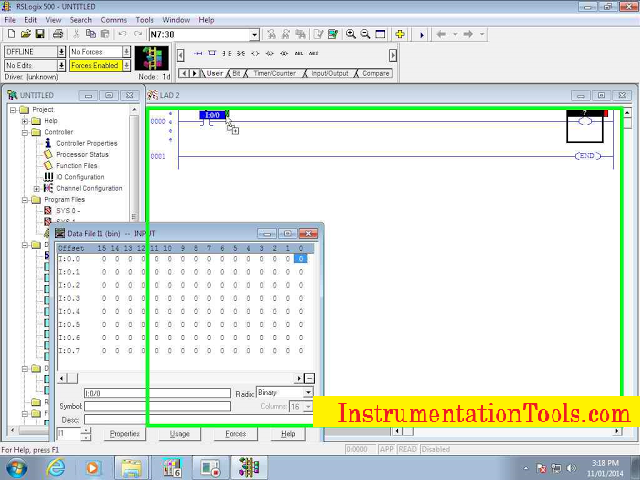
Task: Collapse the Project tree node
Action: pyautogui.click(x=13, y=110)
